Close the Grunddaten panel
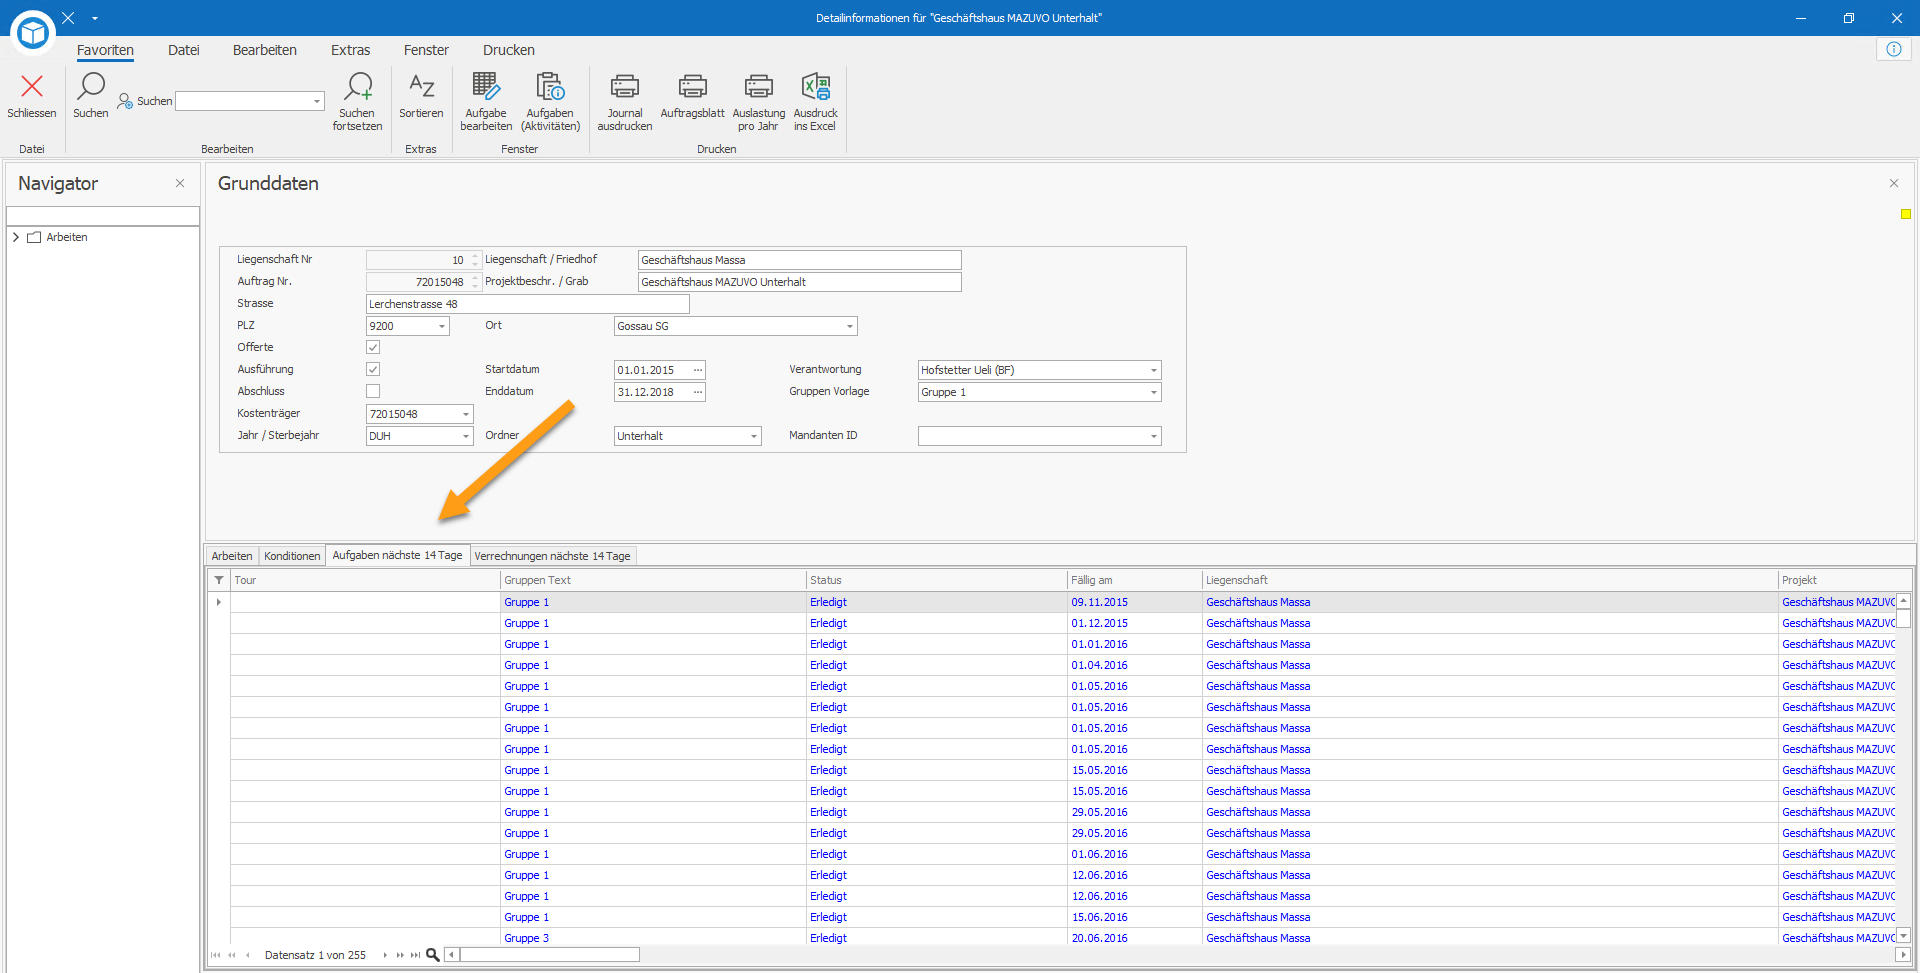 1894,183
